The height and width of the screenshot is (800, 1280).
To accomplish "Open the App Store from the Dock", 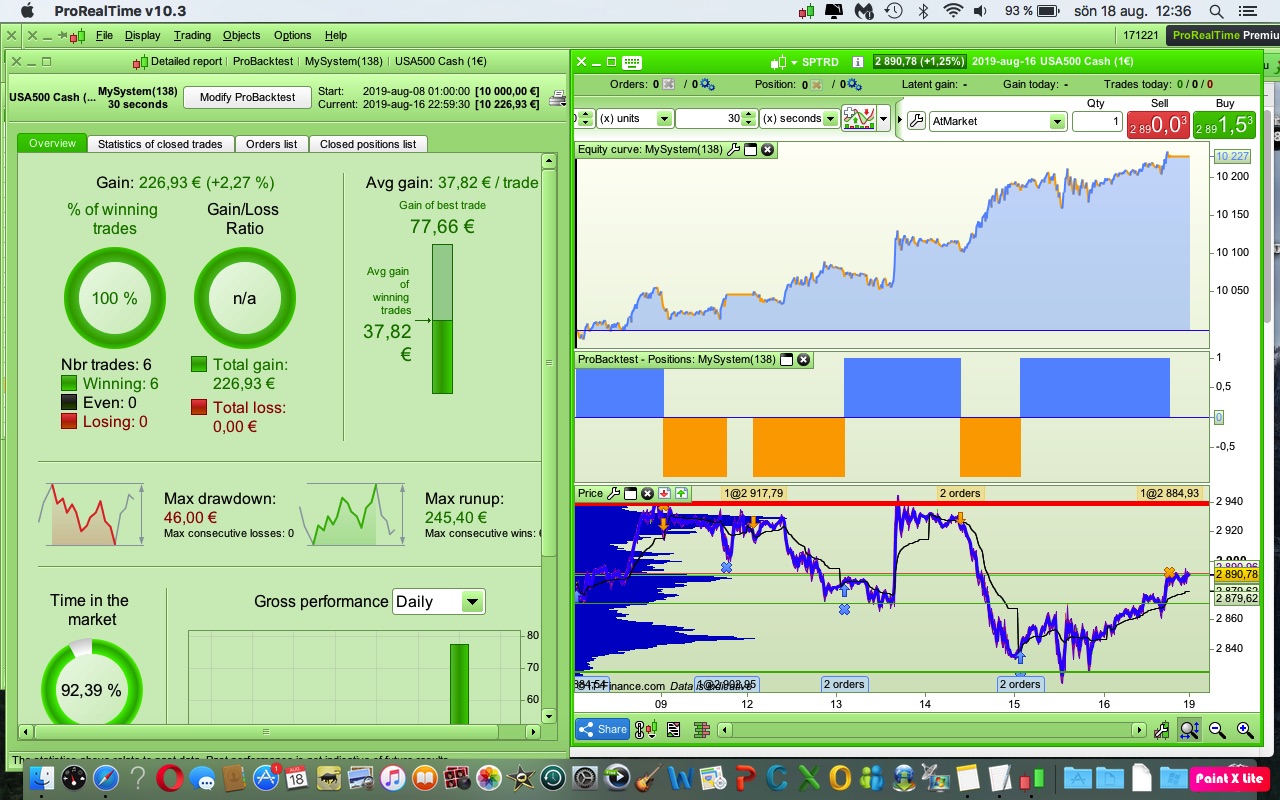I will (x=265, y=777).
